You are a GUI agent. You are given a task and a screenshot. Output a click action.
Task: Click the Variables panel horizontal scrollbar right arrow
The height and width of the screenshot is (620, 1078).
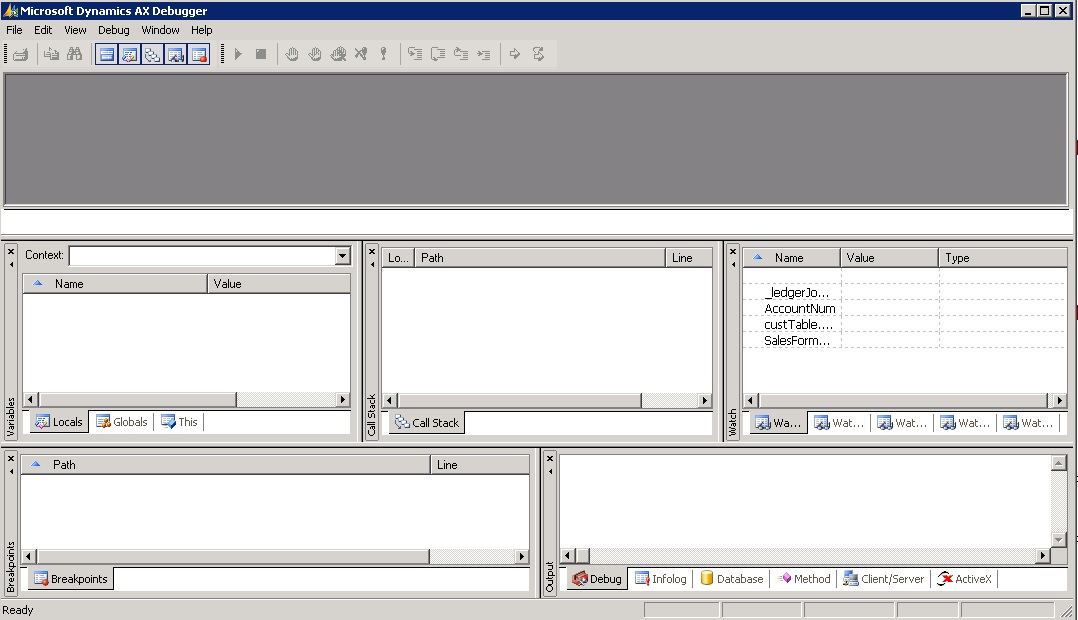(x=342, y=399)
